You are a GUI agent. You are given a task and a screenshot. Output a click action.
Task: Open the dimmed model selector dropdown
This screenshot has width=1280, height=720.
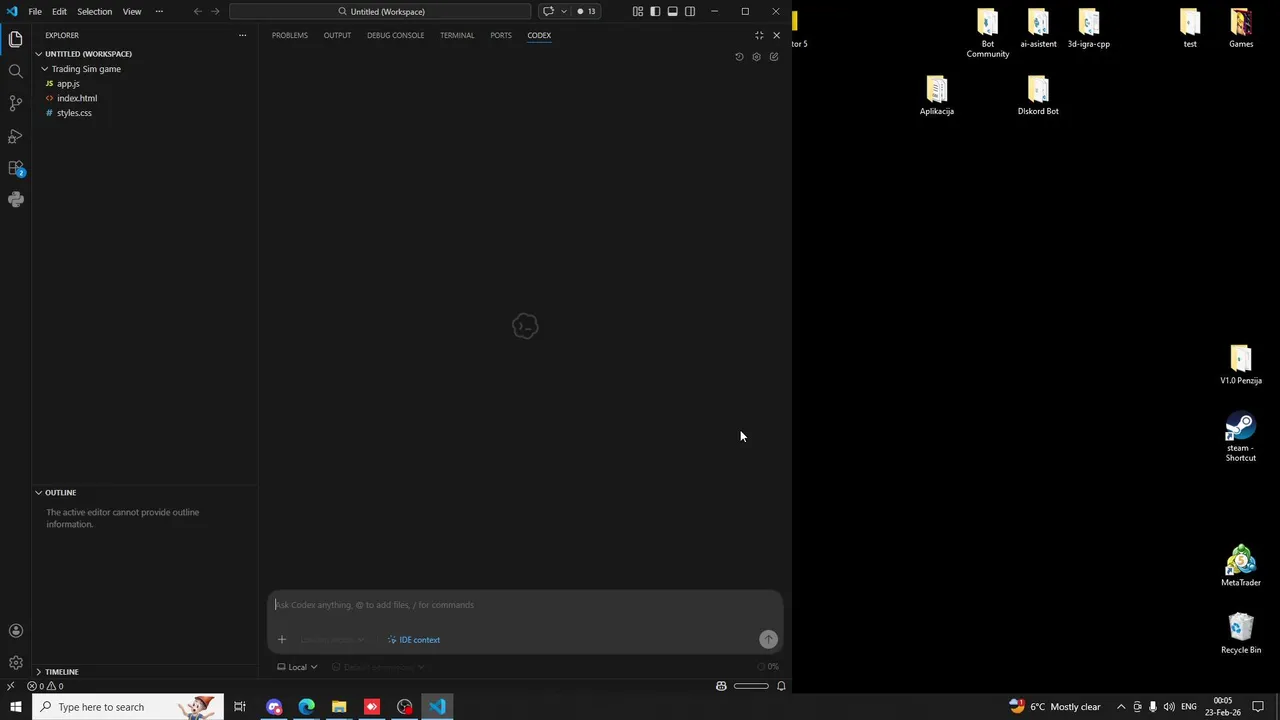point(332,640)
